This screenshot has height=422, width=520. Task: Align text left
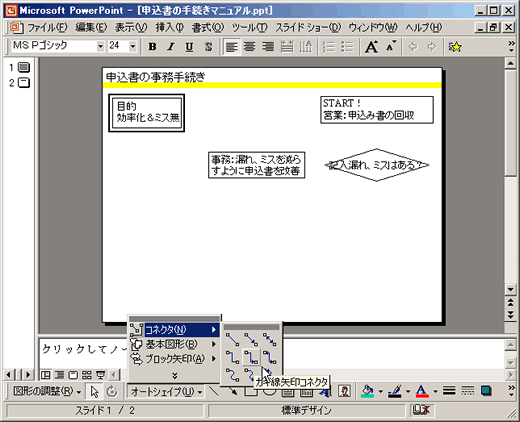[232, 47]
